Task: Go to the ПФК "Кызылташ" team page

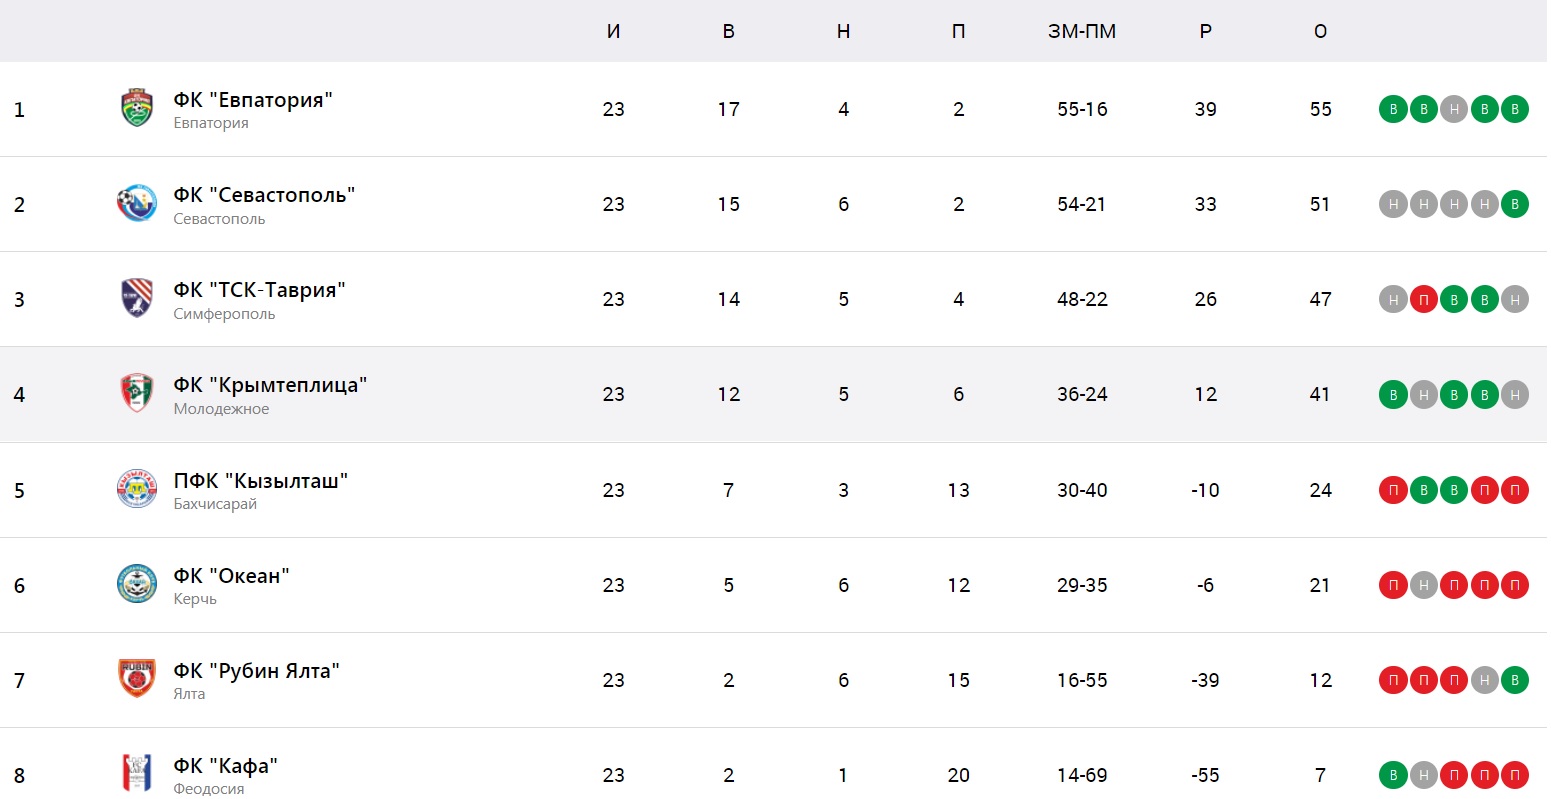Action: point(260,481)
